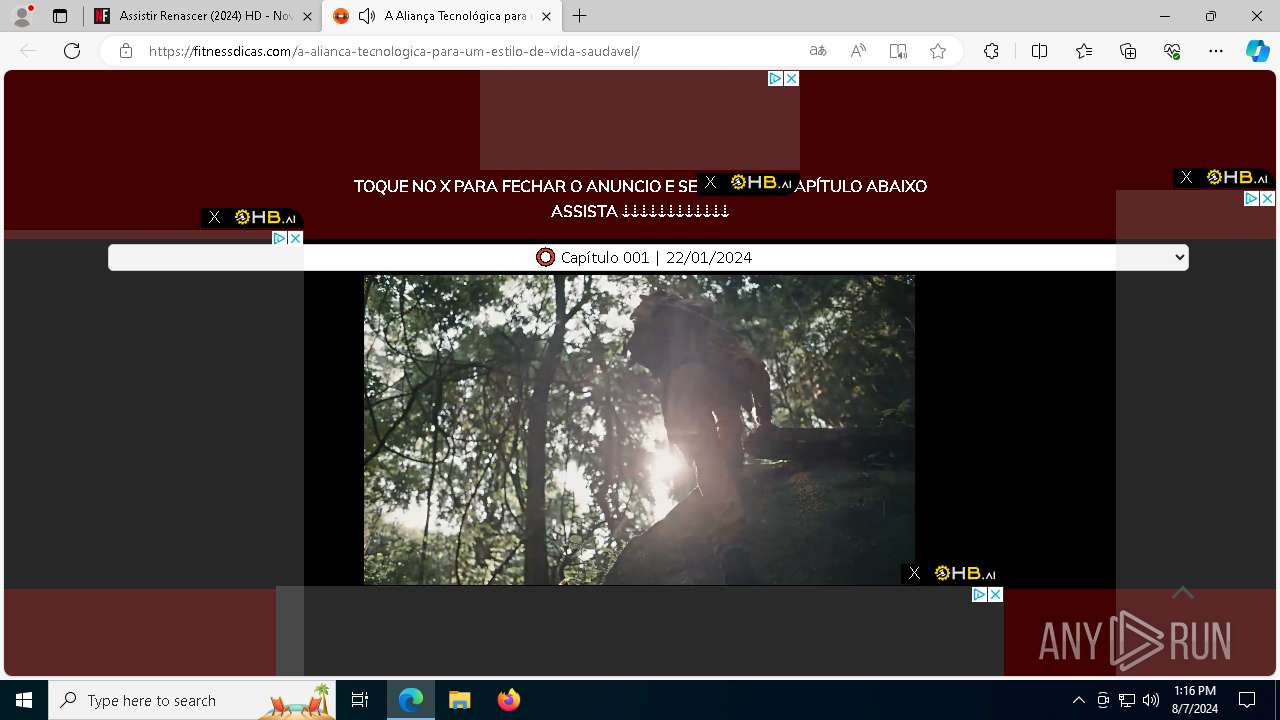Select the A Aliança Tecnológica tab

[x=442, y=16]
